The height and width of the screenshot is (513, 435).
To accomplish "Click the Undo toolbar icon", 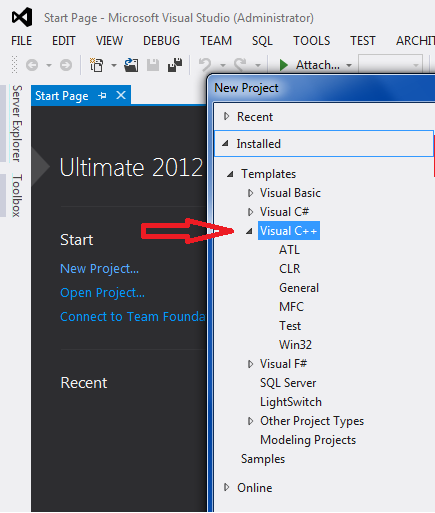I will tap(205, 65).
